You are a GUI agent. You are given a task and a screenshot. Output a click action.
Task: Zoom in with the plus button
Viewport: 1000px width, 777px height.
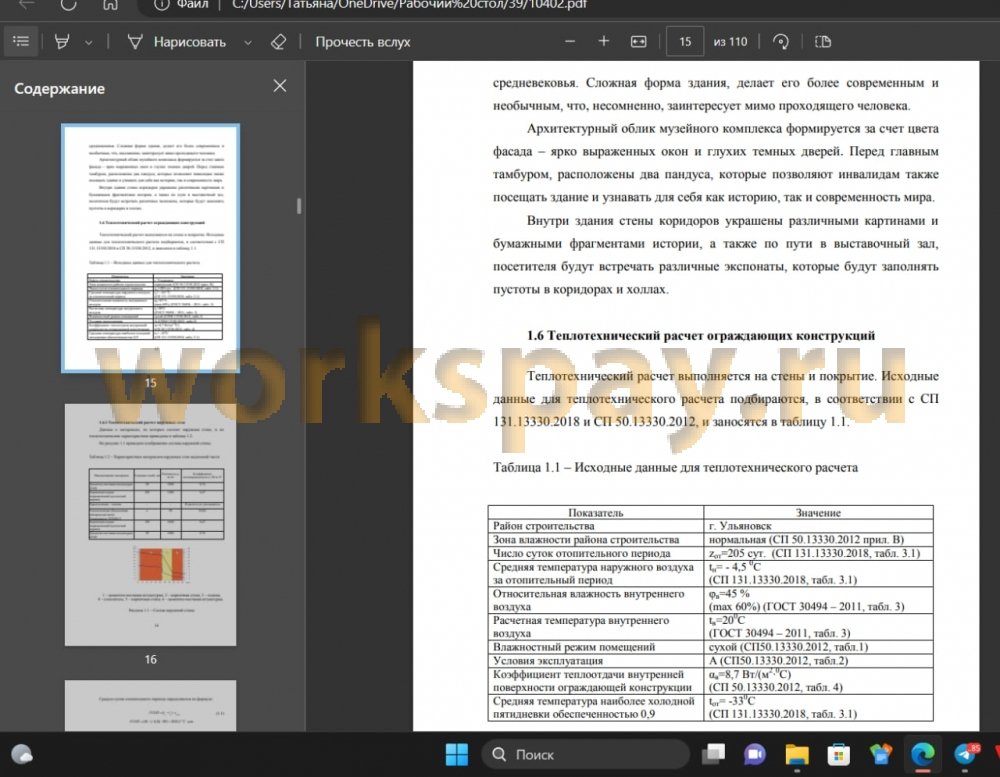click(603, 41)
